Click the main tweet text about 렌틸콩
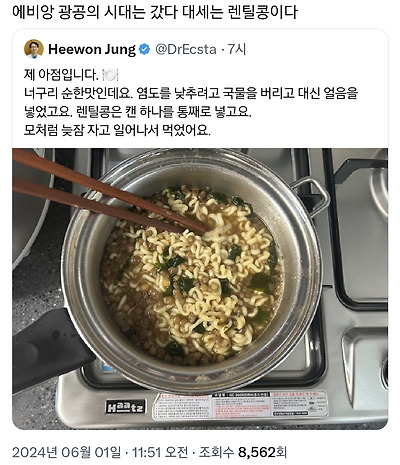Viewport: 400px width, 465px height. click(155, 12)
